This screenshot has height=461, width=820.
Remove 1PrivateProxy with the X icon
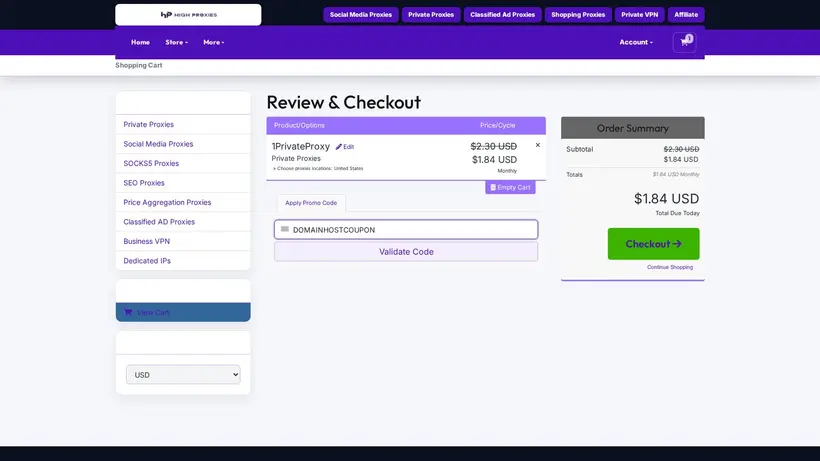[538, 145]
